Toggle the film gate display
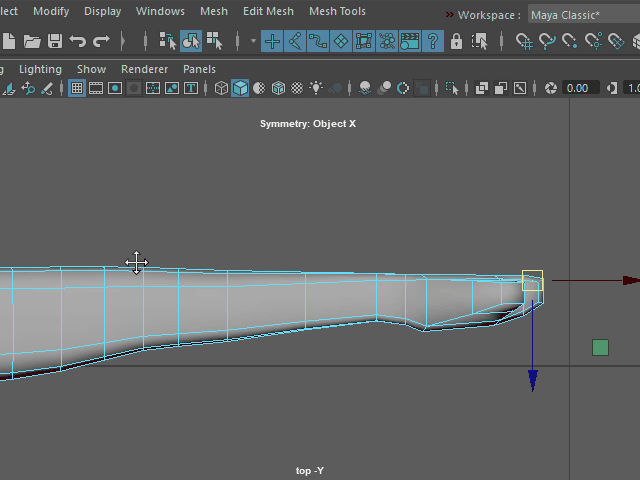 [96, 88]
